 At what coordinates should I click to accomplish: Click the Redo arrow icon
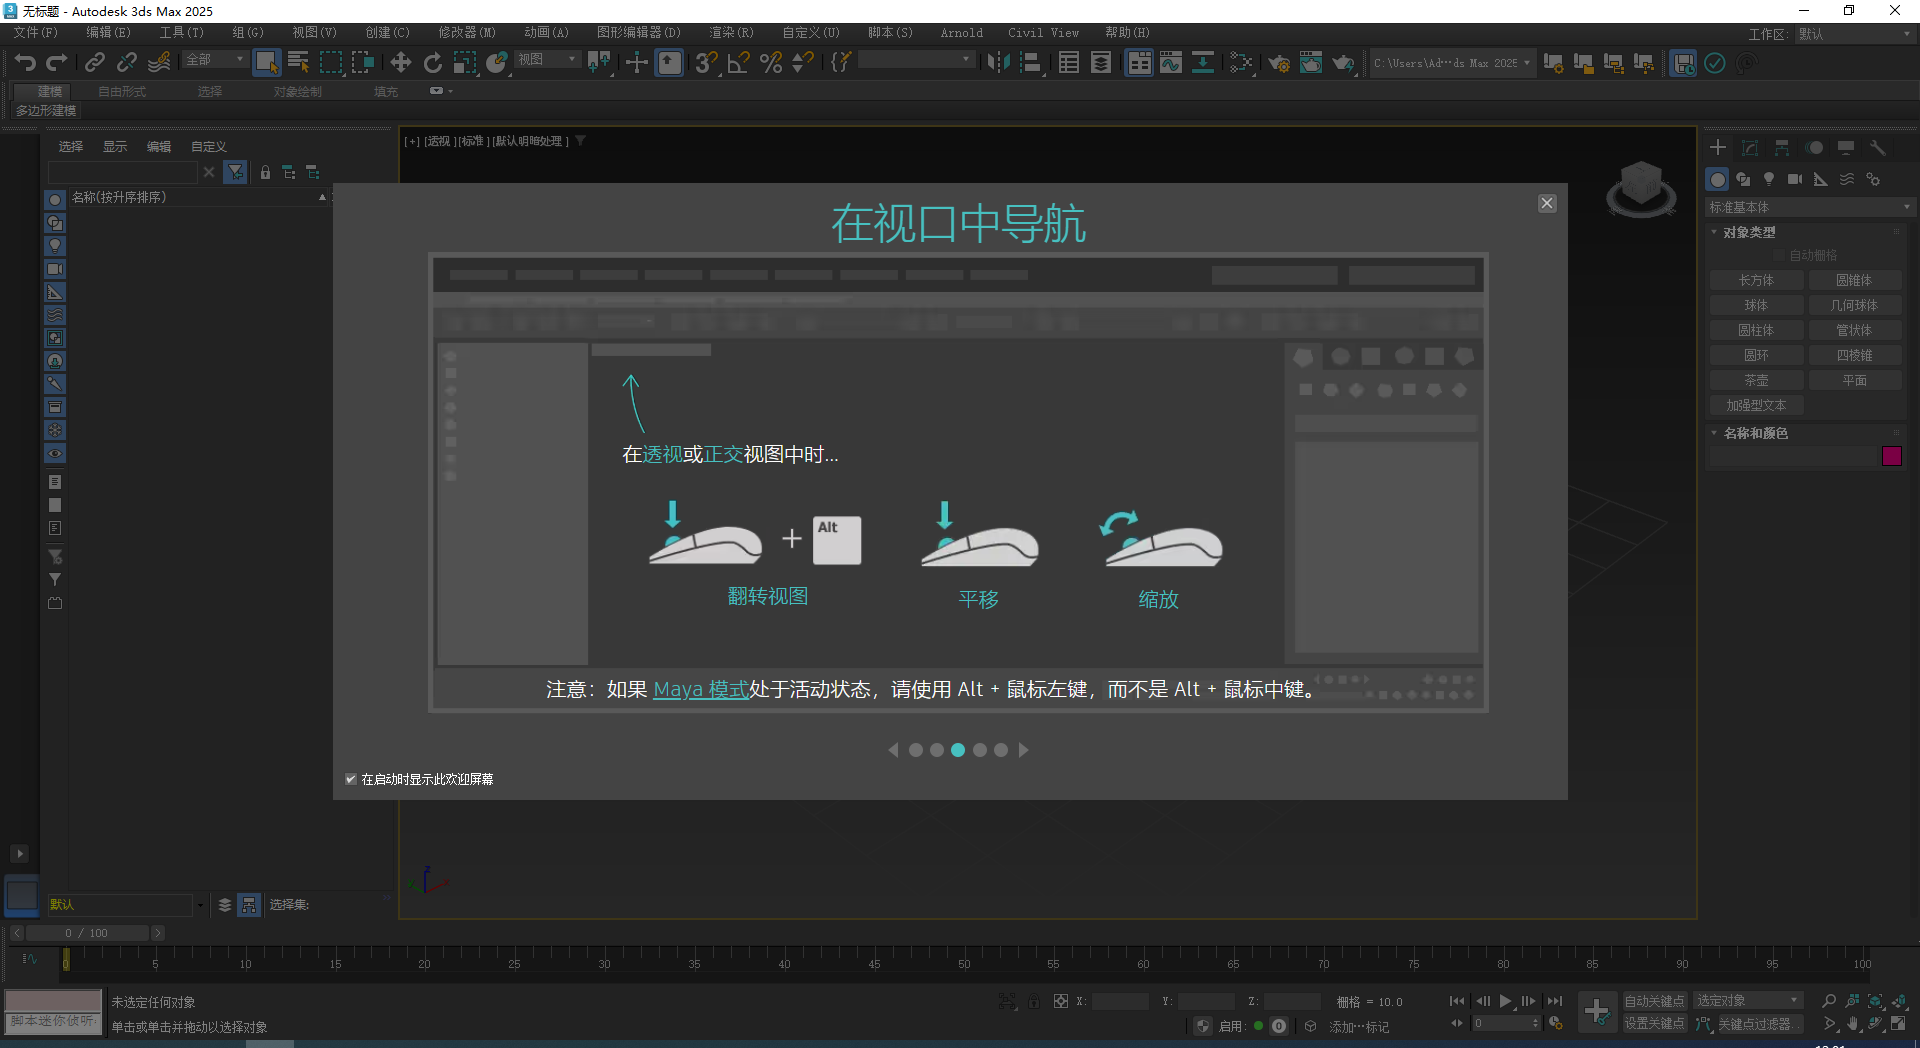(57, 63)
